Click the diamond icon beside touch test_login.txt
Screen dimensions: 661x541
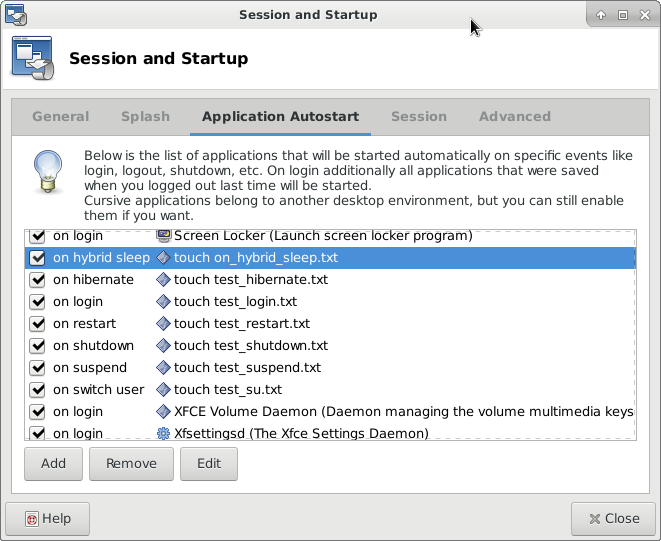coord(164,302)
